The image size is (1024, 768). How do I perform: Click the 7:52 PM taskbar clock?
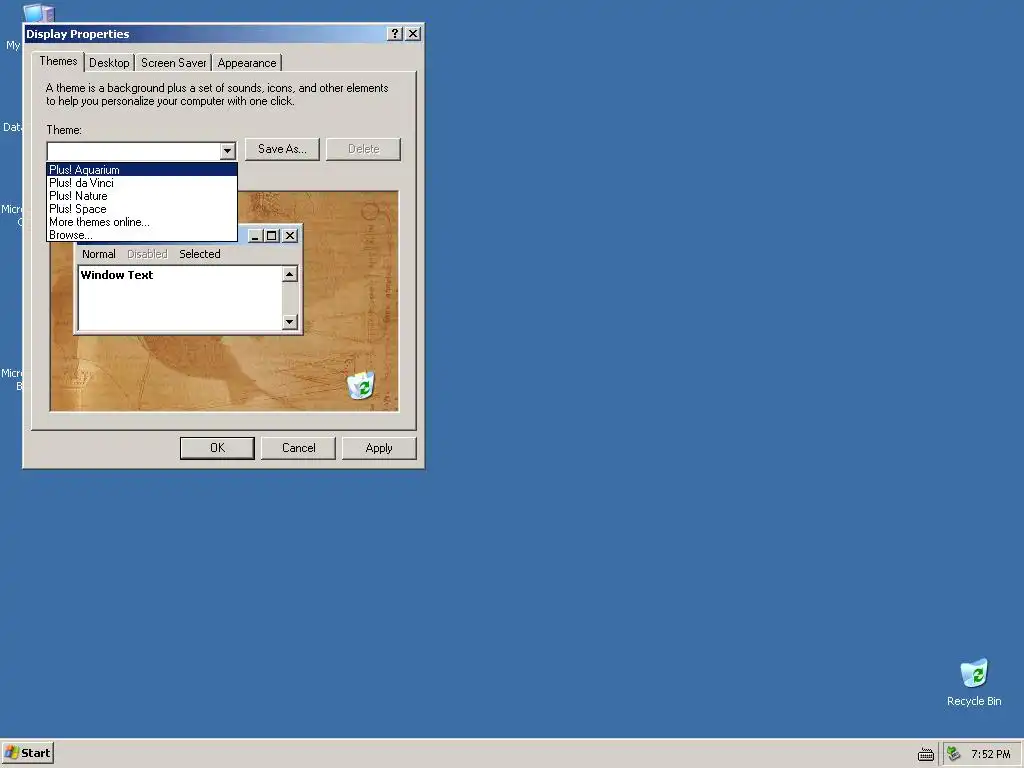(x=991, y=754)
